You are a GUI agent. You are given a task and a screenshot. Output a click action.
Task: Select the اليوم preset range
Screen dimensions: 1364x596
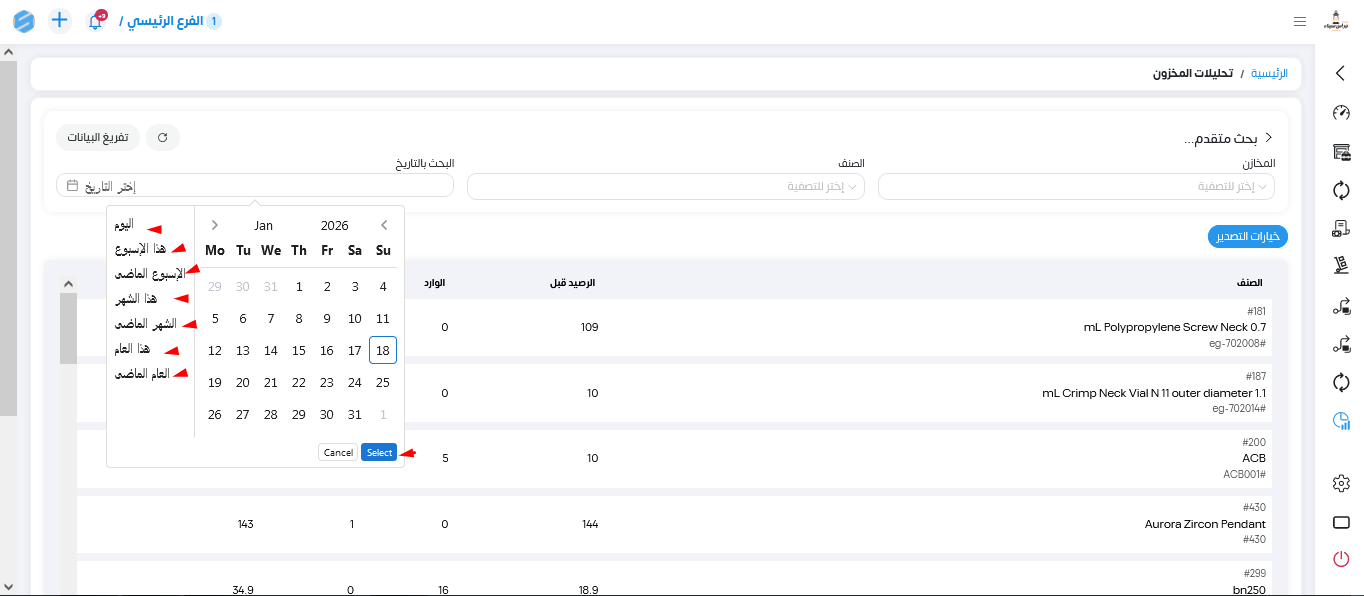click(x=123, y=224)
